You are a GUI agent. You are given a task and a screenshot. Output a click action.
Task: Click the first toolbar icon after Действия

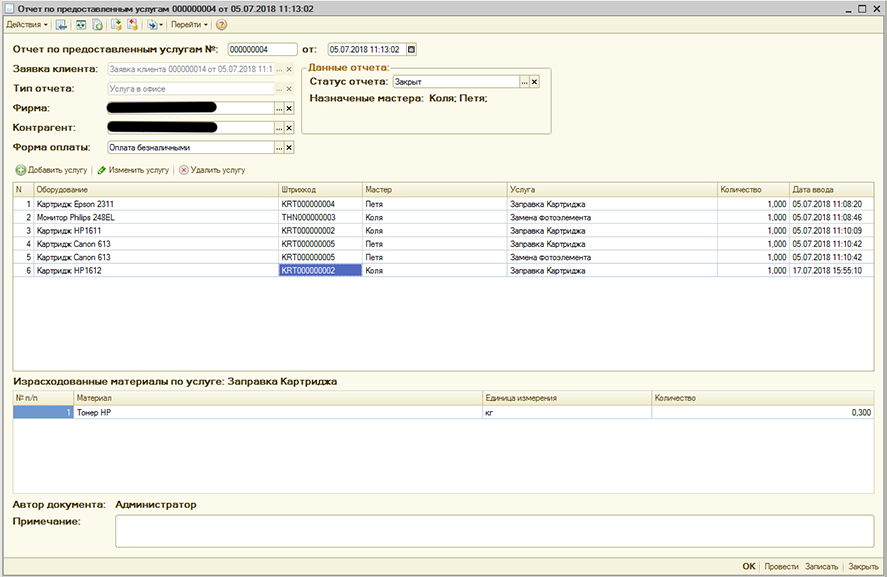(x=61, y=24)
